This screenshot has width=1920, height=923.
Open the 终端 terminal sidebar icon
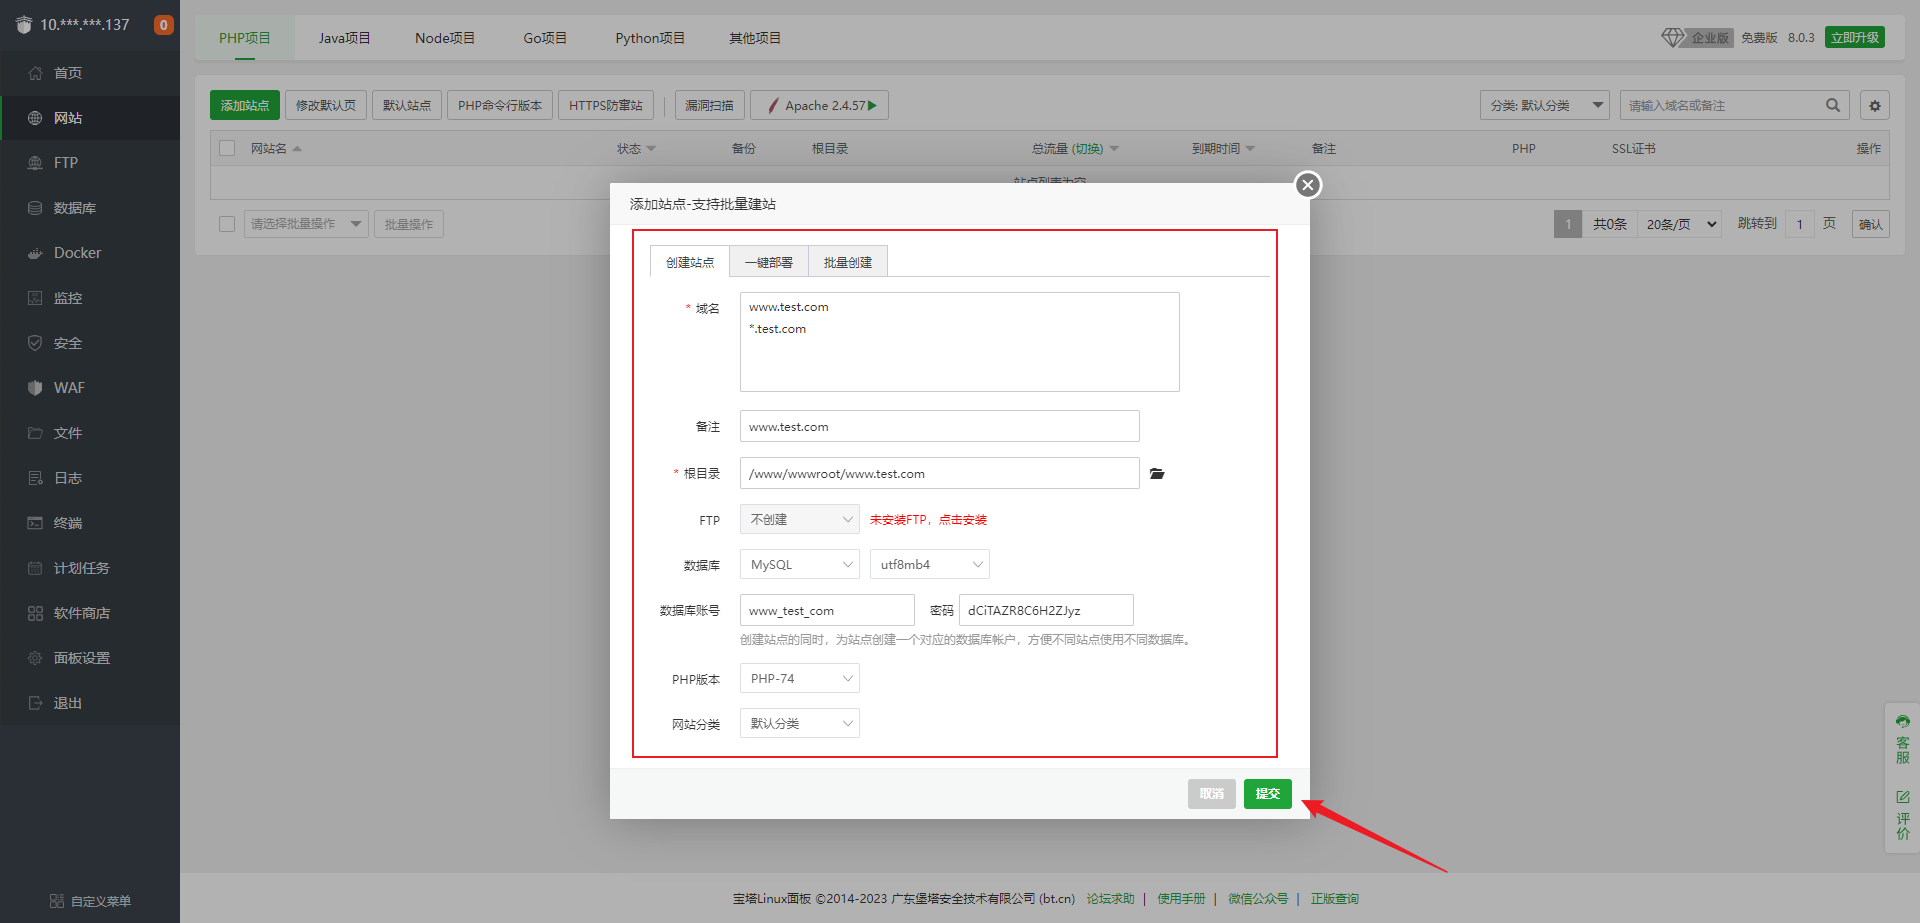35,523
